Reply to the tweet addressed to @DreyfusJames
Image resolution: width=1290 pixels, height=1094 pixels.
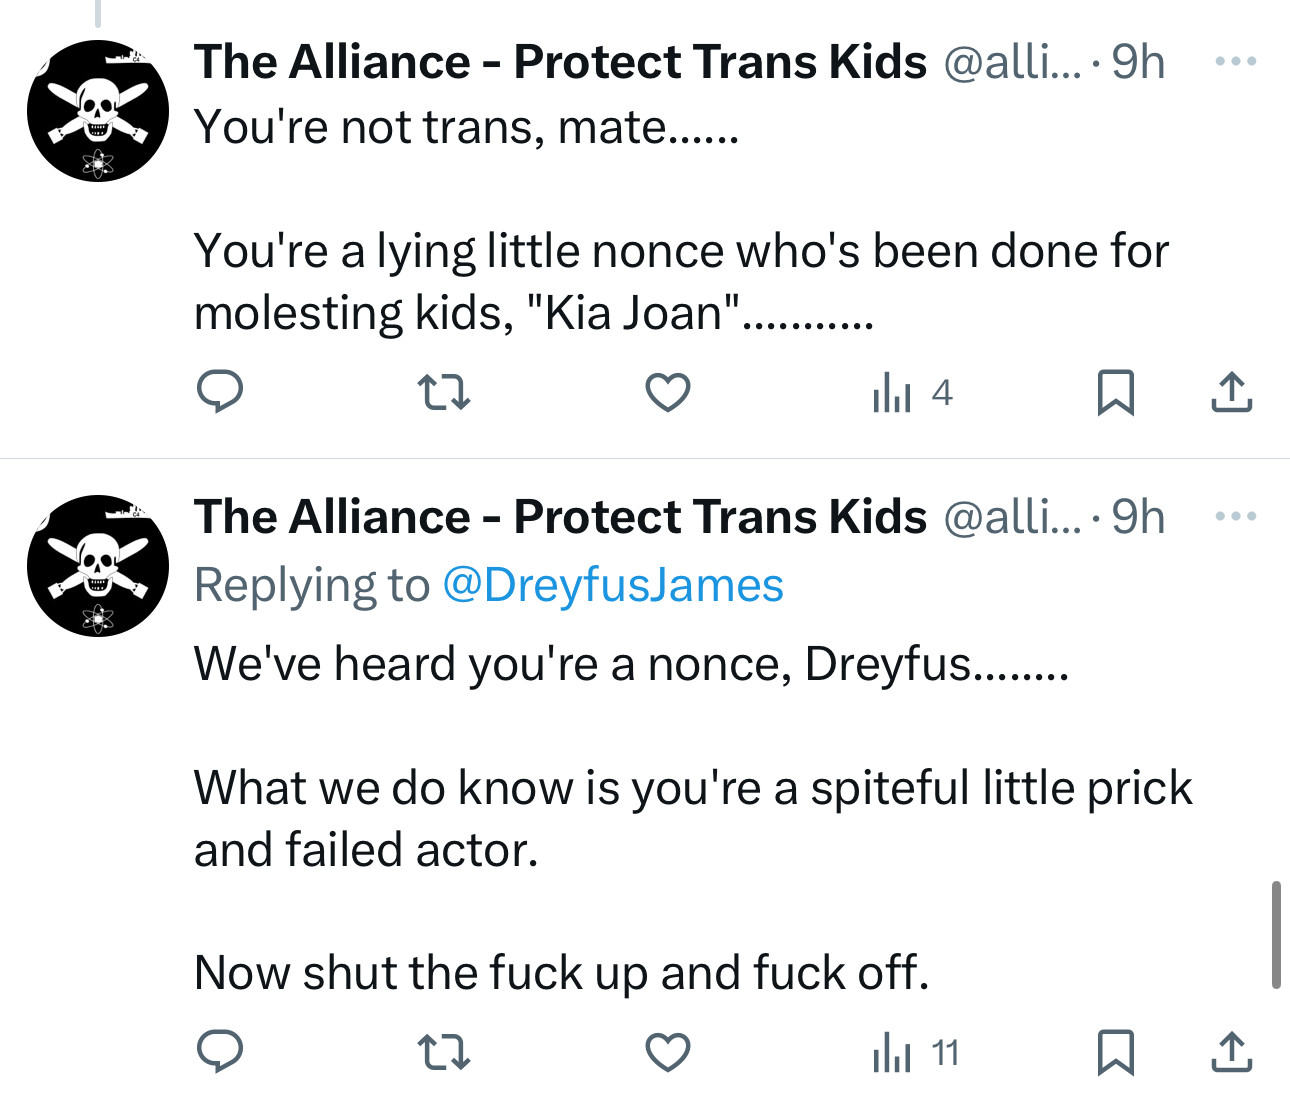point(219,1052)
